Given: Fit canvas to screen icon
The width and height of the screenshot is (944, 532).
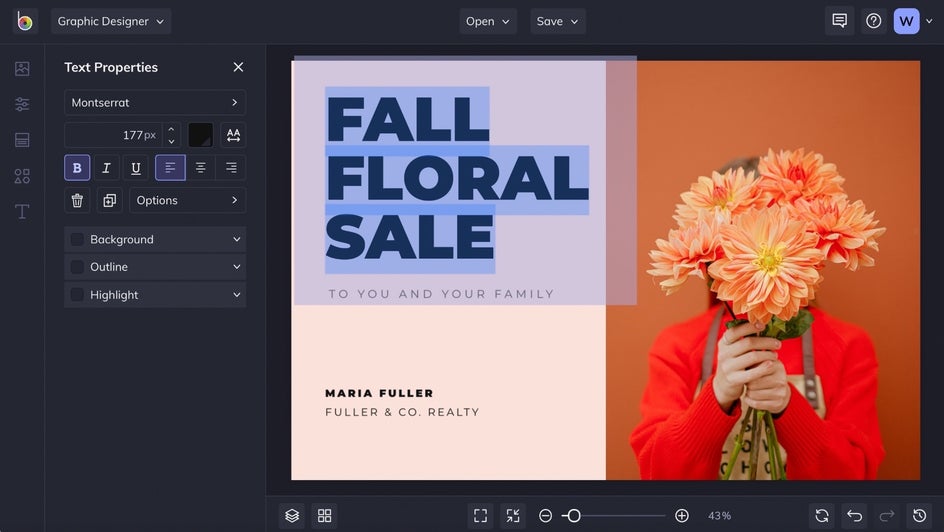Looking at the screenshot, I should click(480, 516).
